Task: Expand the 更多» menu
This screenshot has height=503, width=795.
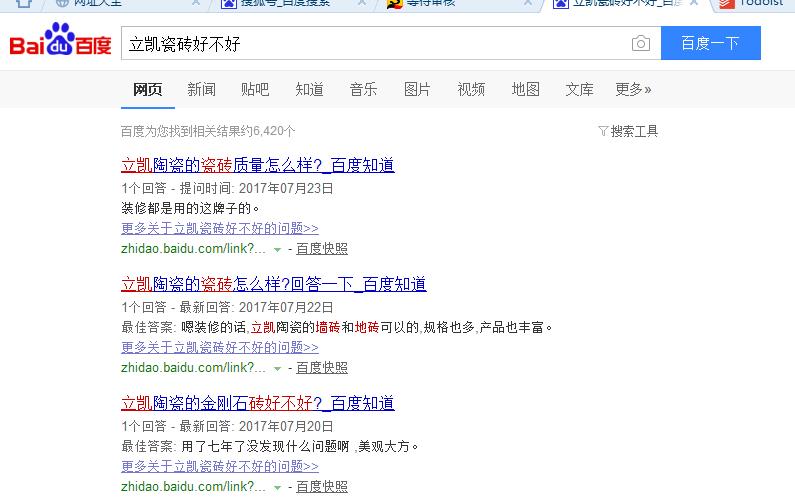Action: click(633, 89)
